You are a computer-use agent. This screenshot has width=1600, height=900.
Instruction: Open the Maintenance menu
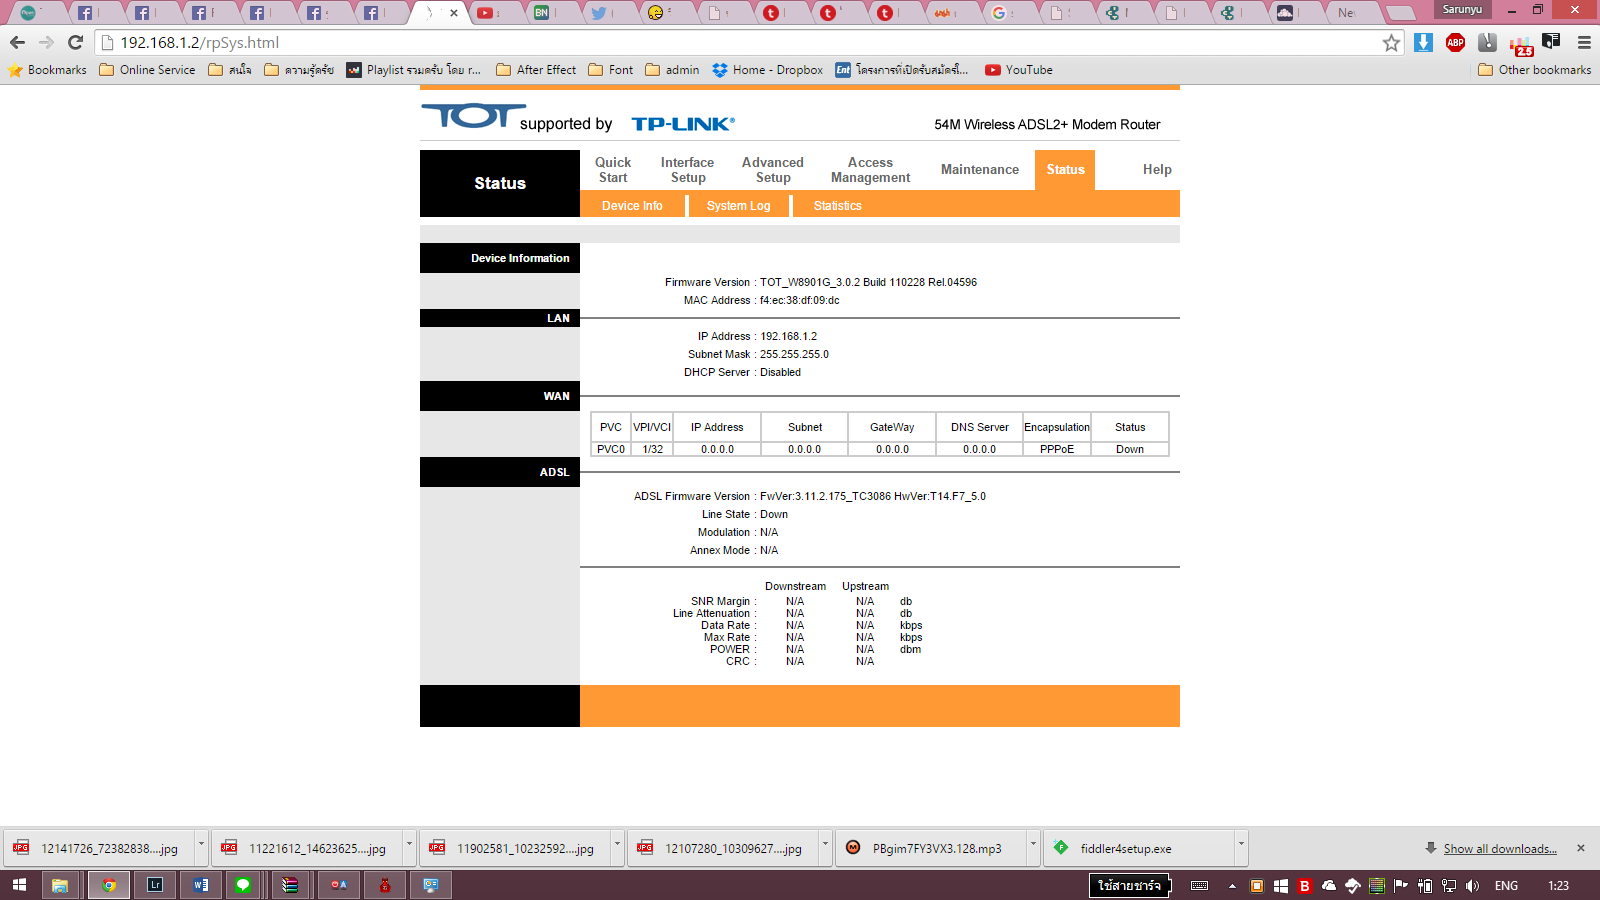coord(980,170)
